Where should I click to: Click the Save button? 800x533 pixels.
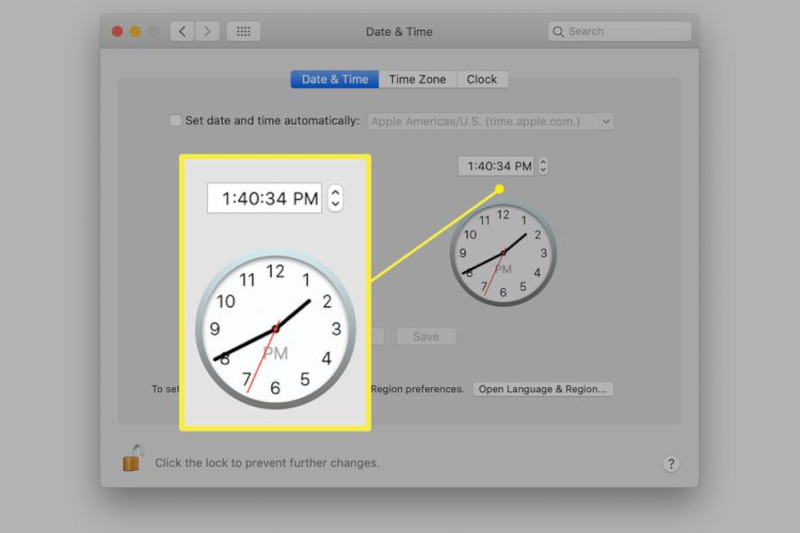point(426,336)
